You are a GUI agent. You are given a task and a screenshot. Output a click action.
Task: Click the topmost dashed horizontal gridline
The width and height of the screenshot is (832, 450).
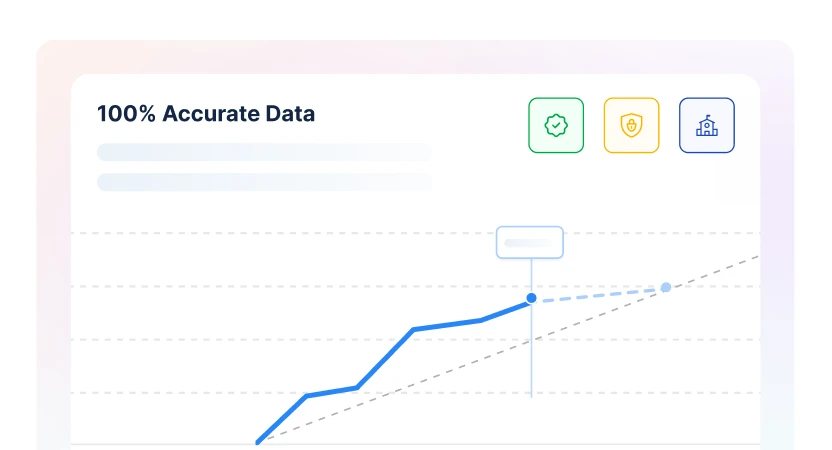(x=300, y=234)
